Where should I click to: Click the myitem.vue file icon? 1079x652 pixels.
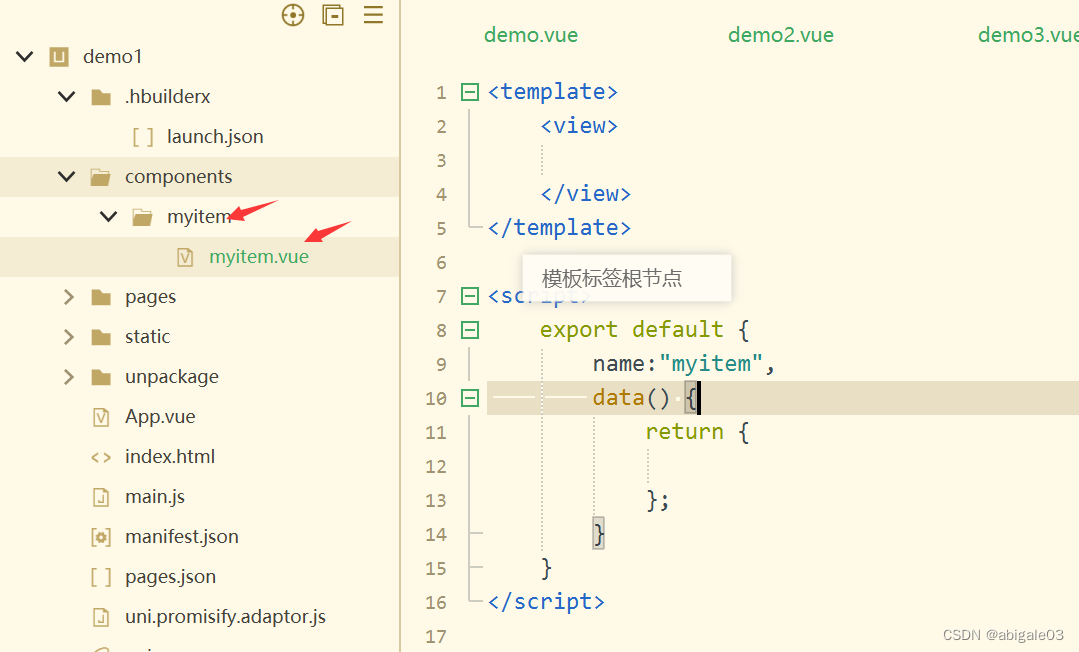click(185, 257)
